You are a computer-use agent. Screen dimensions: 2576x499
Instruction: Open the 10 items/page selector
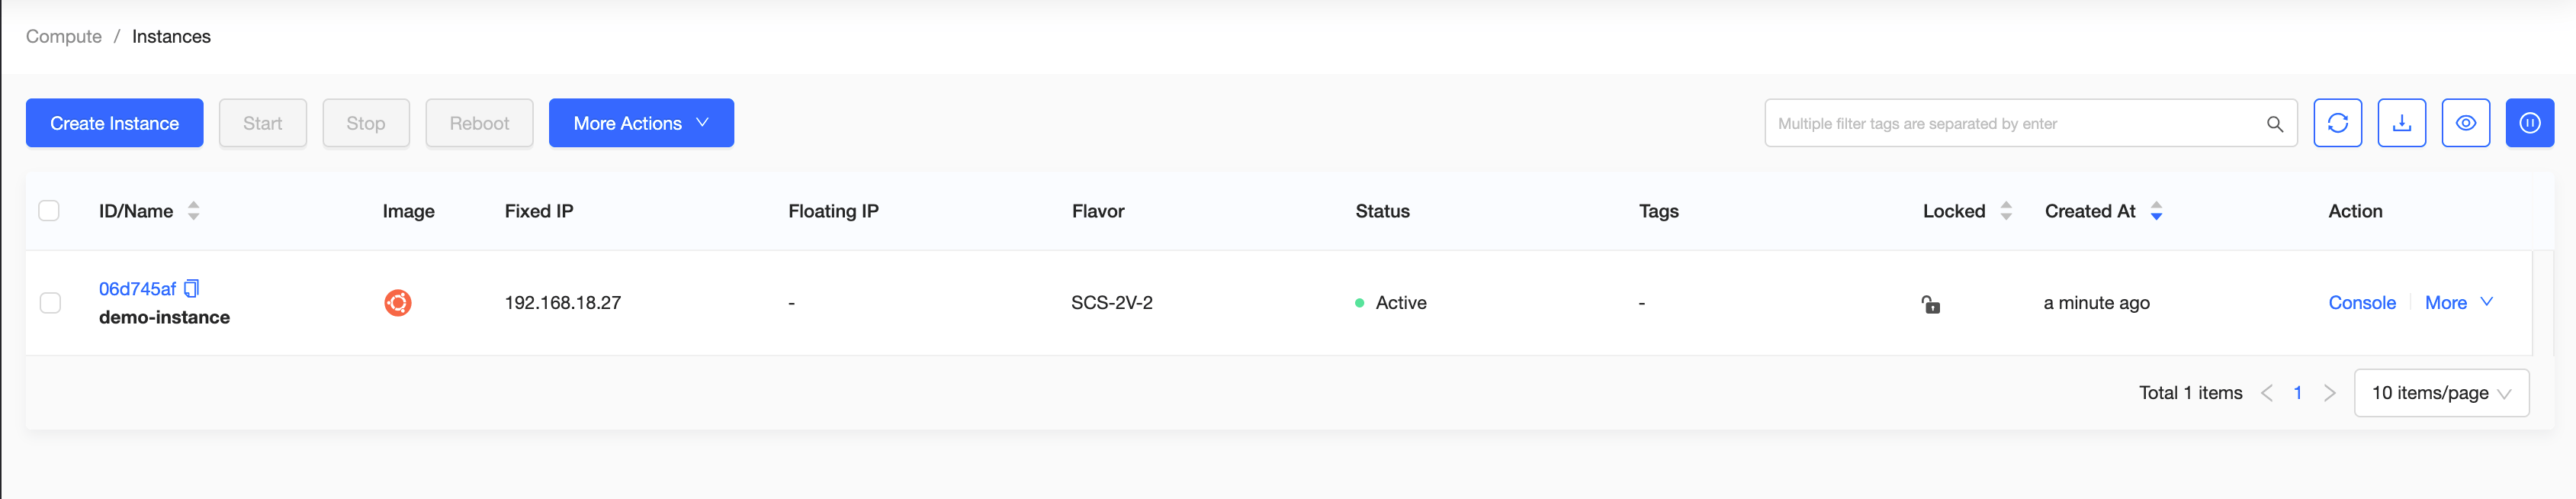2441,393
